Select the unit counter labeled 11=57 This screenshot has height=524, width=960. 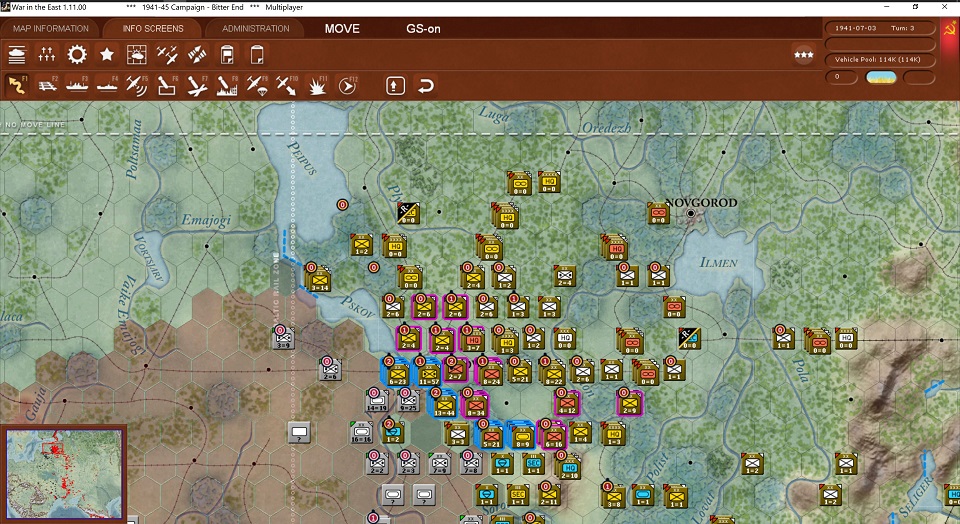tap(429, 373)
